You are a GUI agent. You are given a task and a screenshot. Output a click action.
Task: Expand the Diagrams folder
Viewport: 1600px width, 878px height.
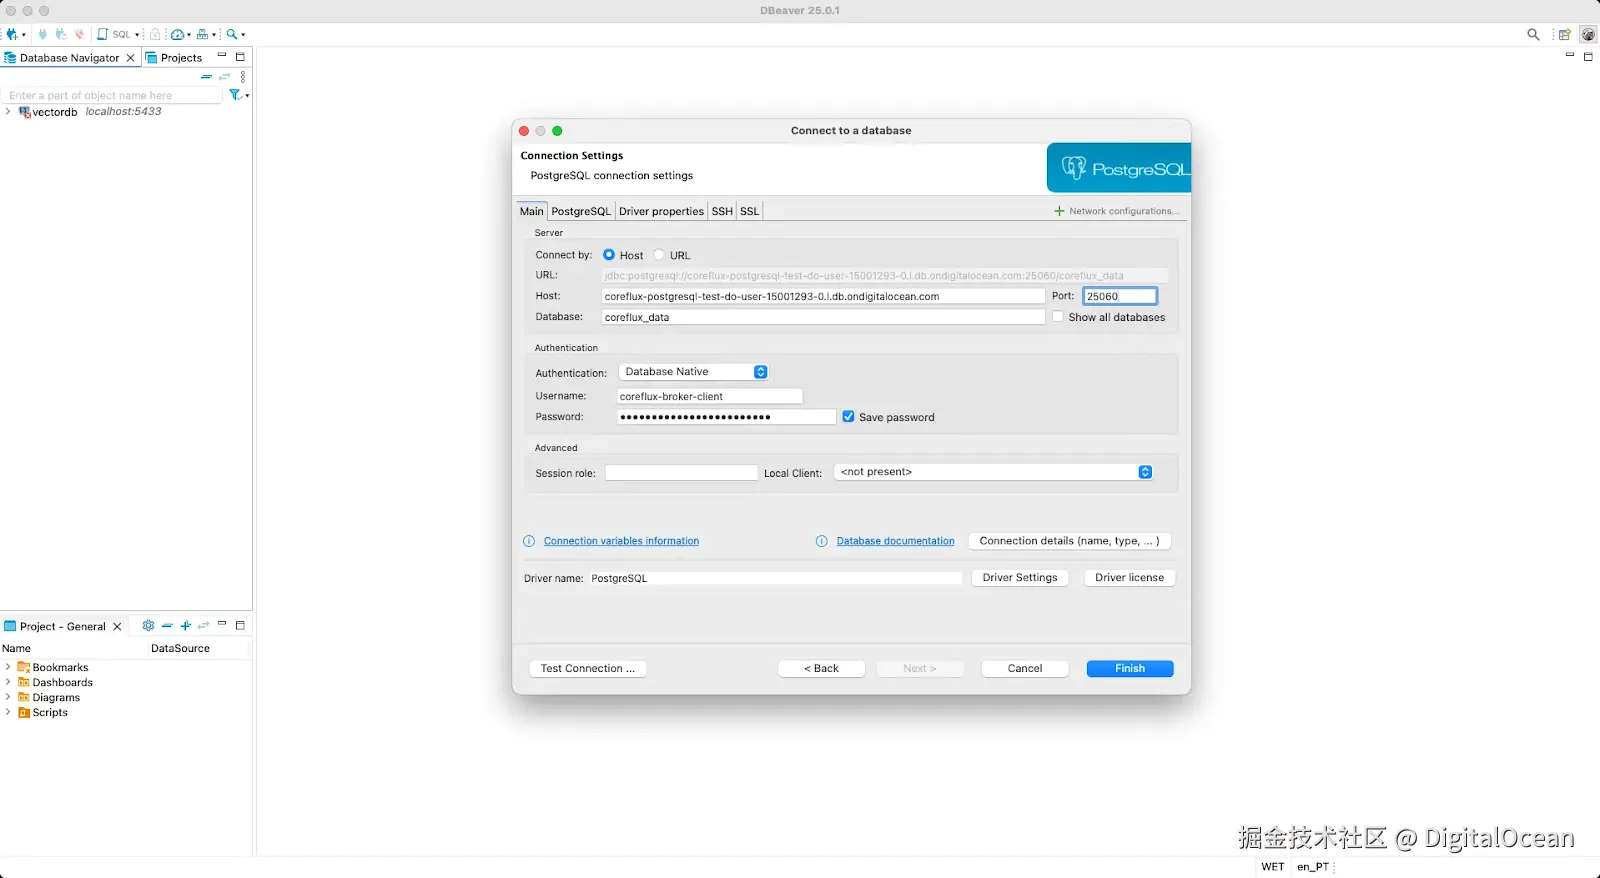[8, 697]
